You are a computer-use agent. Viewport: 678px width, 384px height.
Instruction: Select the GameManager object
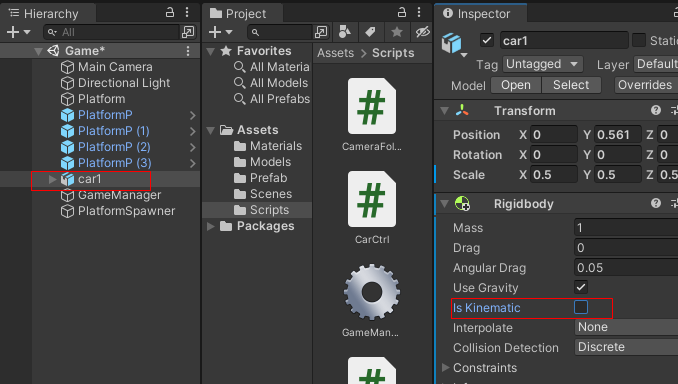point(119,195)
